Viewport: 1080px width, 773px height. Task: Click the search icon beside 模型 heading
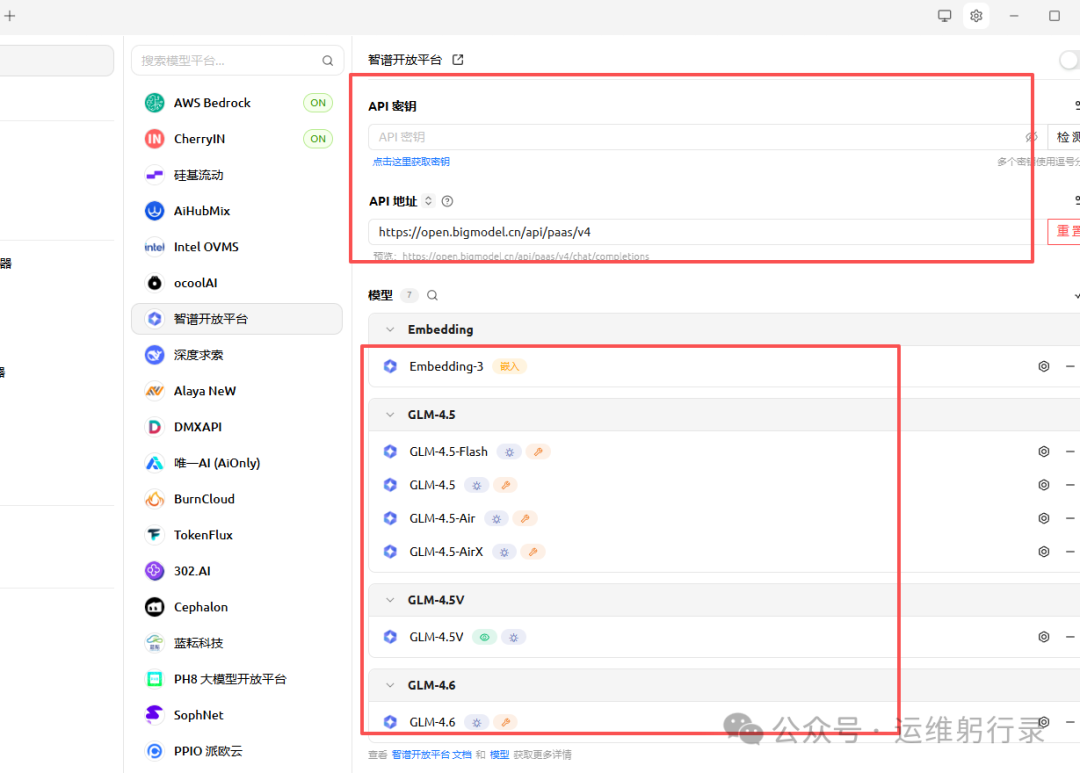[433, 296]
